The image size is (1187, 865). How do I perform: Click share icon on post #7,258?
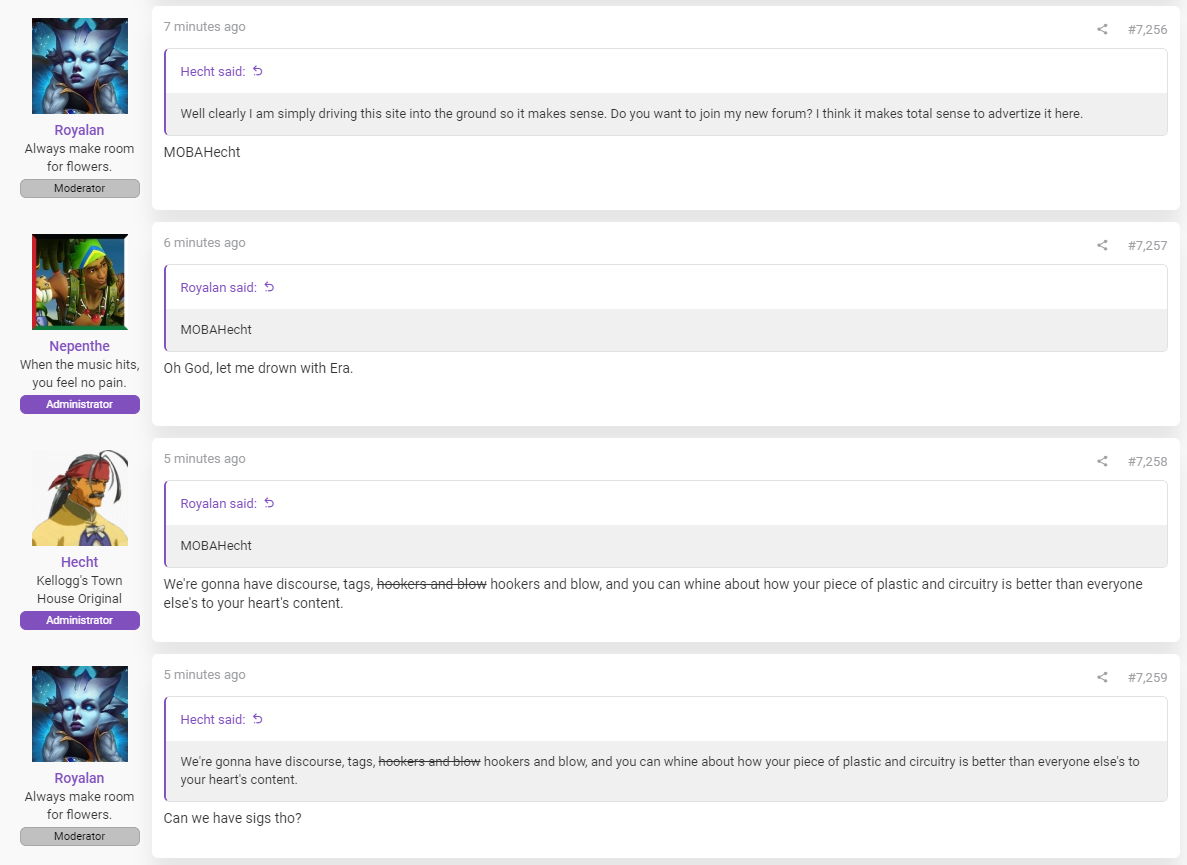click(1102, 462)
